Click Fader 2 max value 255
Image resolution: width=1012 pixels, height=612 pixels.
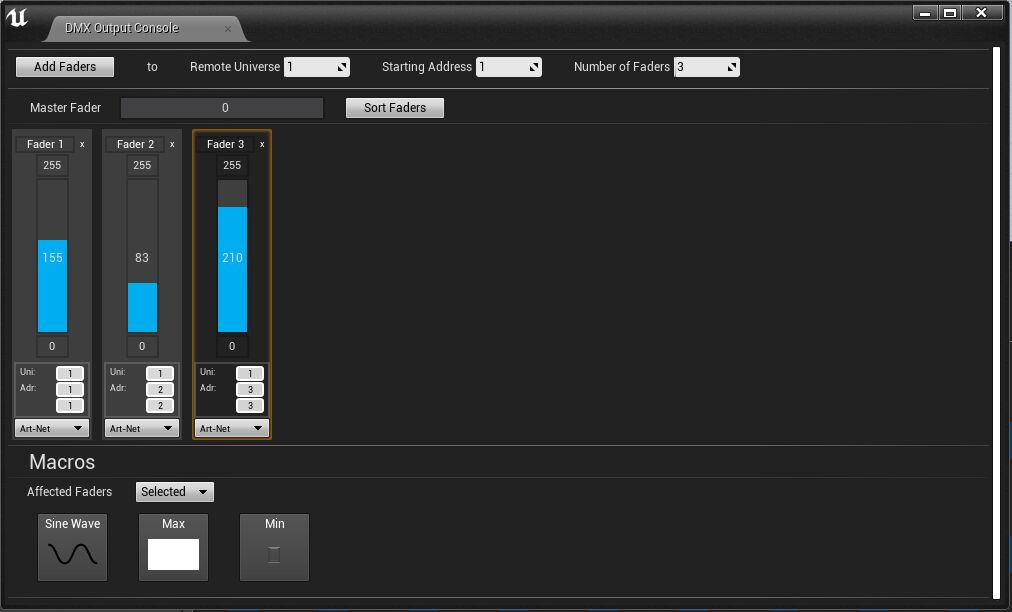click(142, 165)
